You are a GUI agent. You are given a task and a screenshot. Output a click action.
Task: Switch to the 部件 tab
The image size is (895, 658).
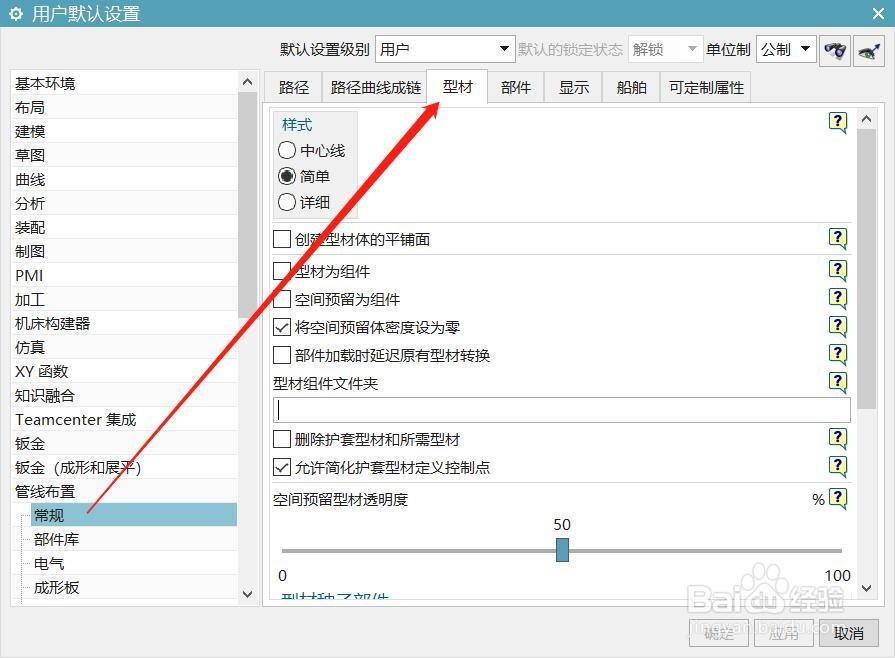pos(516,87)
